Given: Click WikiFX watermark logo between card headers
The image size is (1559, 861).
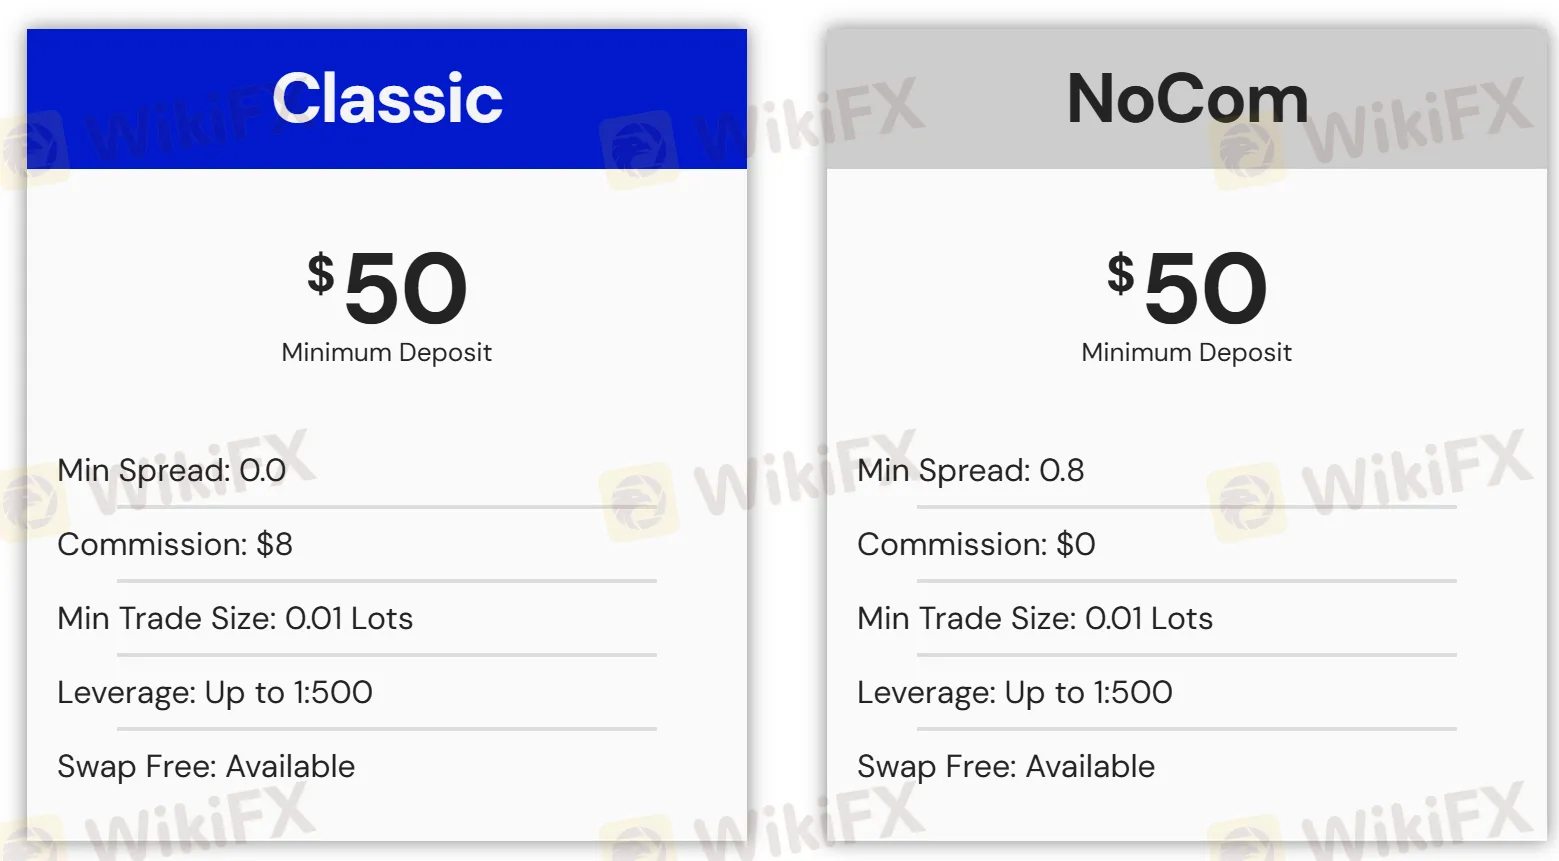Looking at the screenshot, I should (640, 150).
